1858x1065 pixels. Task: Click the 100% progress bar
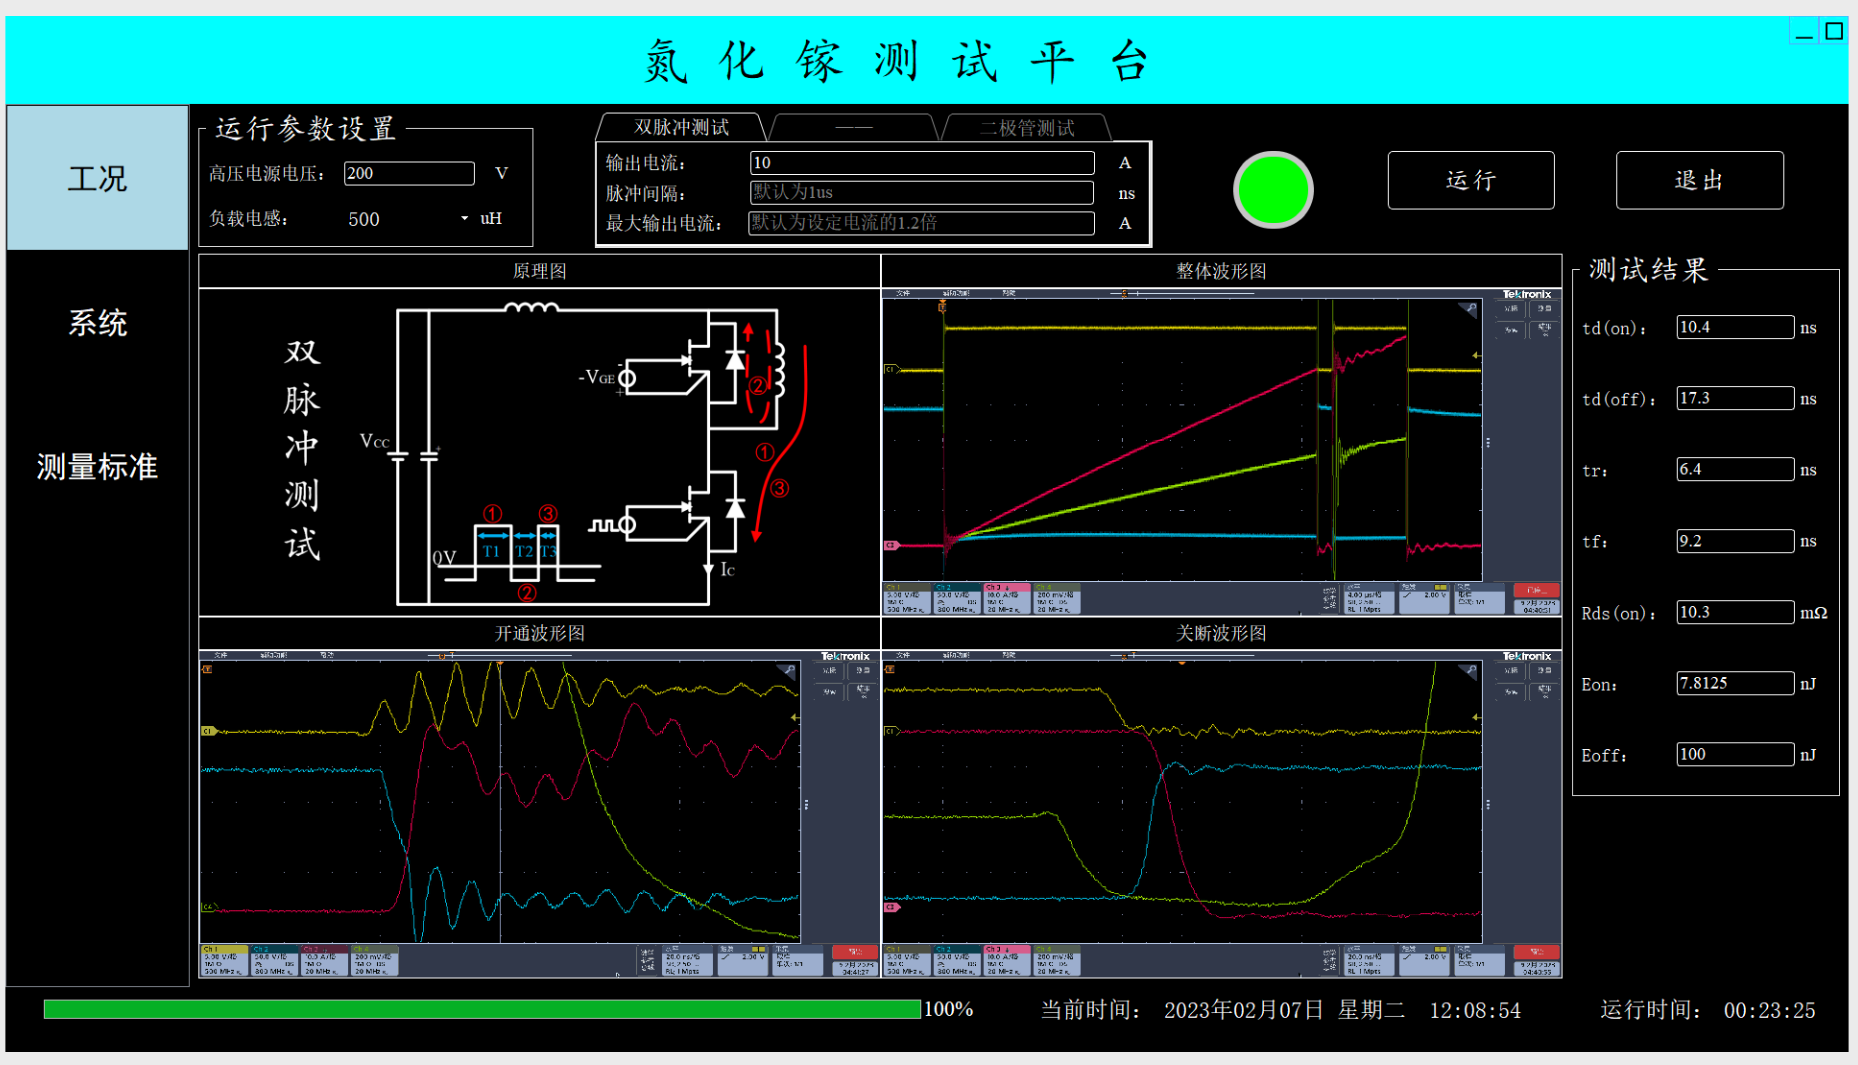pyautogui.click(x=482, y=1009)
